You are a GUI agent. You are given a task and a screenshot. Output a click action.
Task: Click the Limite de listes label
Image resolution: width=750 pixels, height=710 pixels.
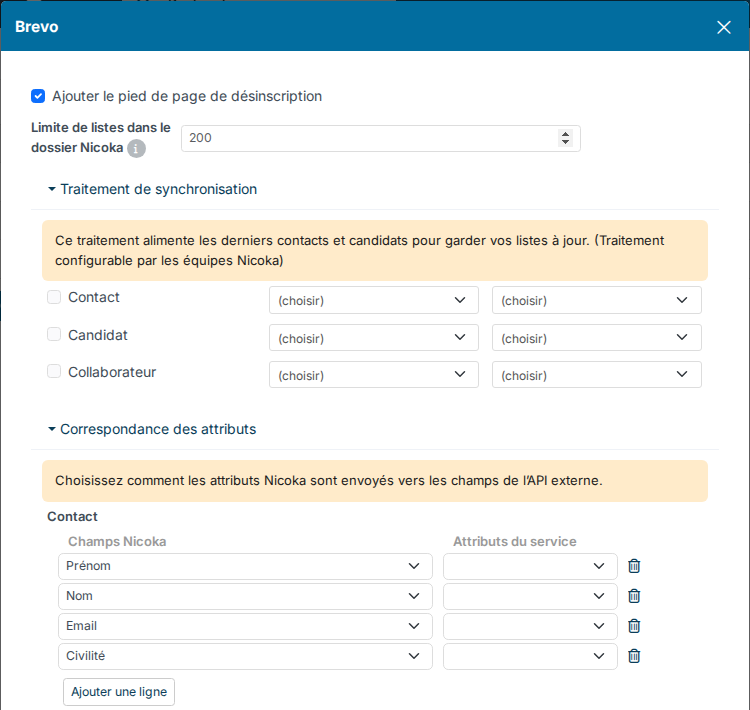click(x=101, y=138)
